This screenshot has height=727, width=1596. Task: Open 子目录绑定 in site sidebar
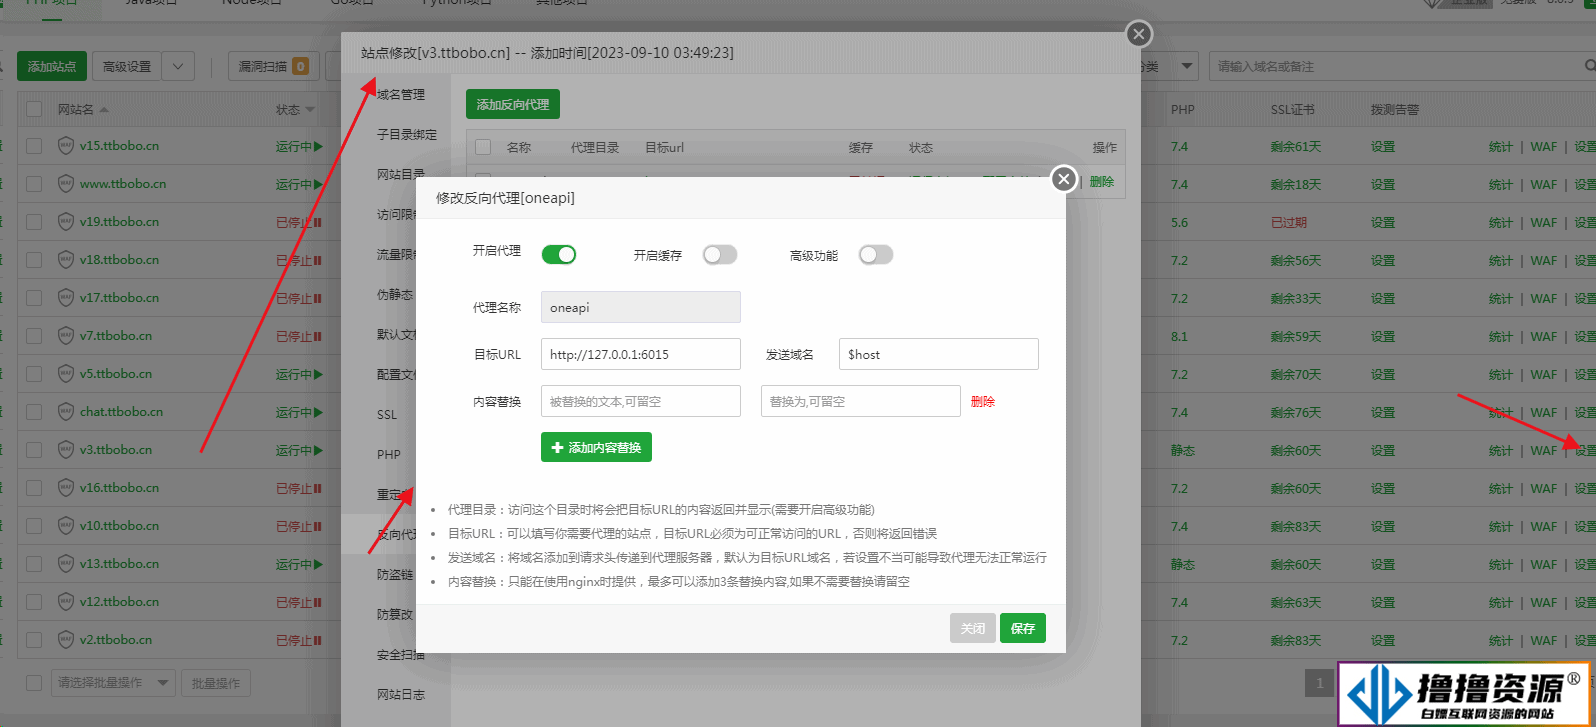407,134
